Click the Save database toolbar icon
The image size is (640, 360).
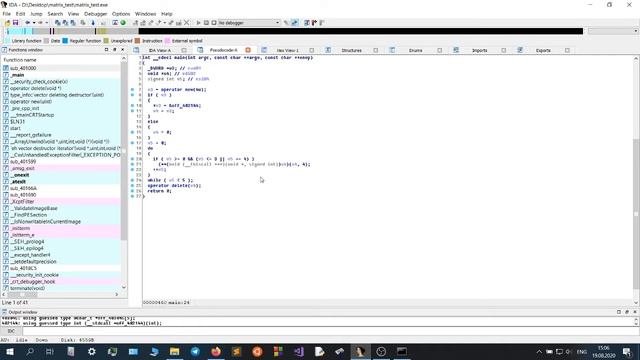click(x=15, y=23)
